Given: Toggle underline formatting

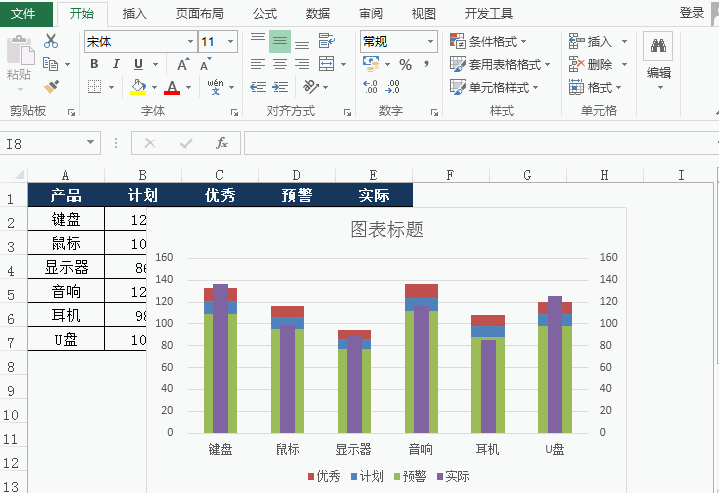Looking at the screenshot, I should coord(138,64).
